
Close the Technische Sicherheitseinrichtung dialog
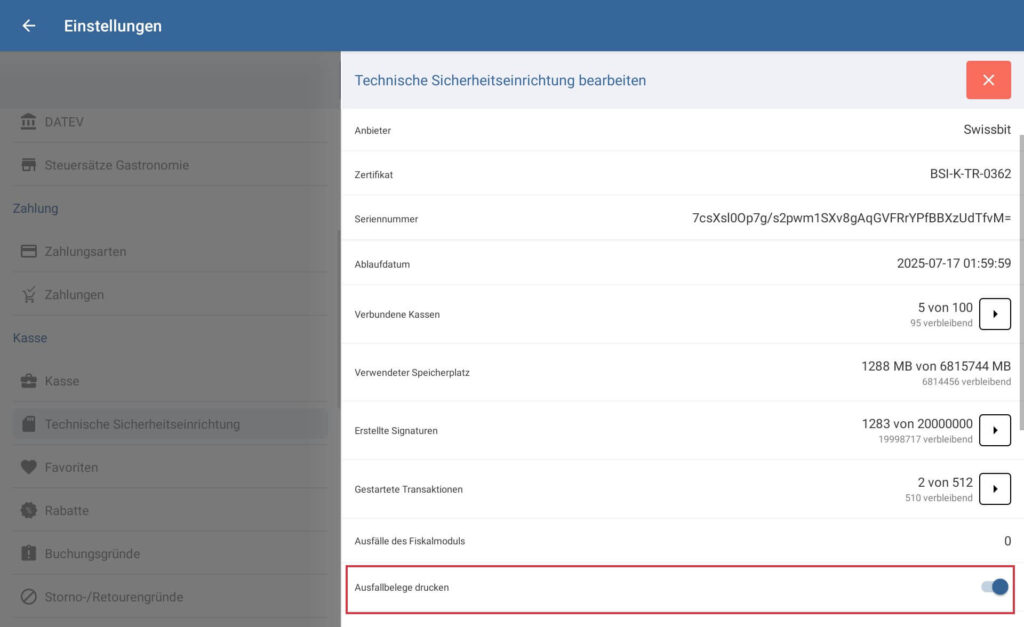(x=989, y=79)
